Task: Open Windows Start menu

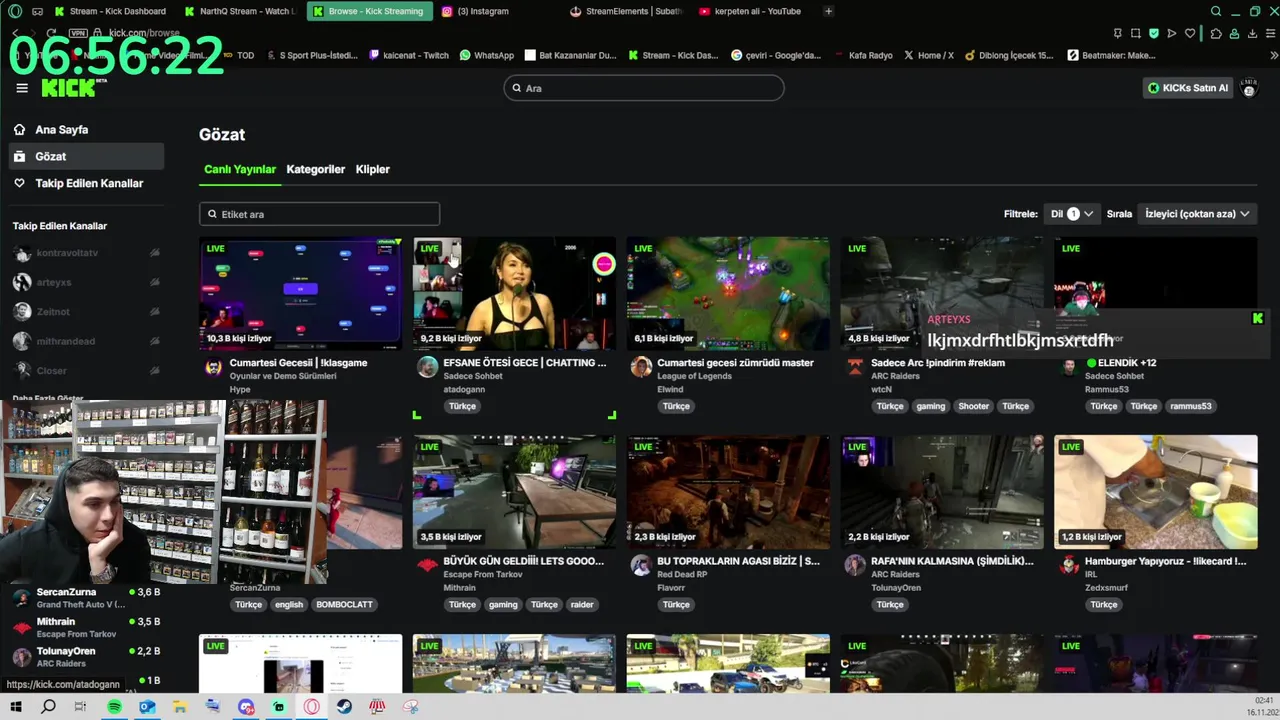Action: pos(16,707)
